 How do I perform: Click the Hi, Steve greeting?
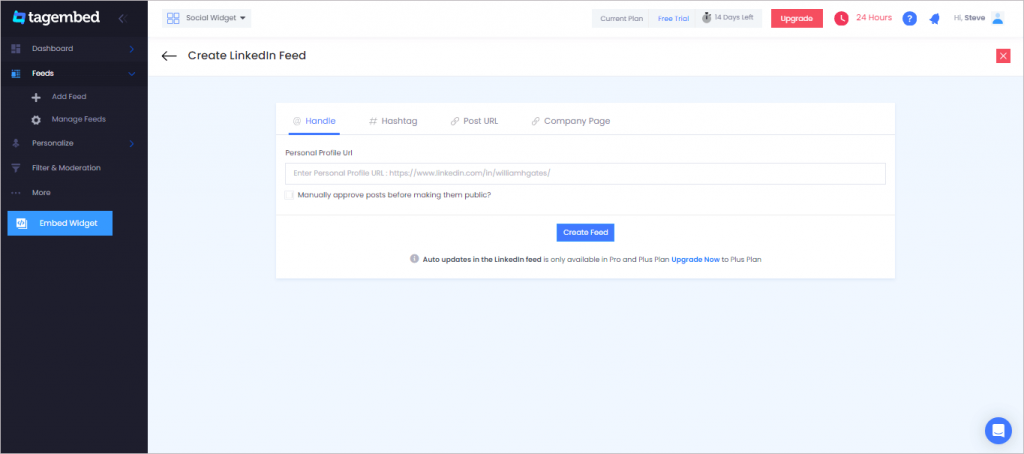click(969, 18)
